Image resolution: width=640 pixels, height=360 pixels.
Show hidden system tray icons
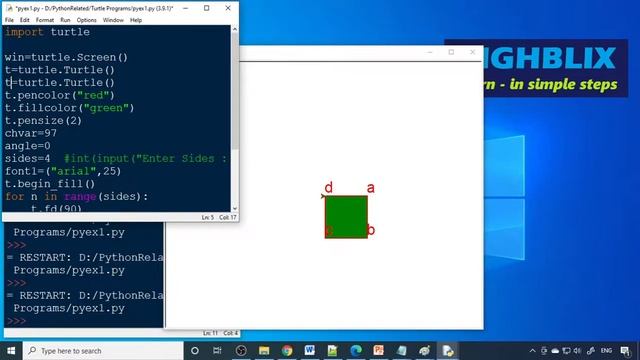coord(532,351)
